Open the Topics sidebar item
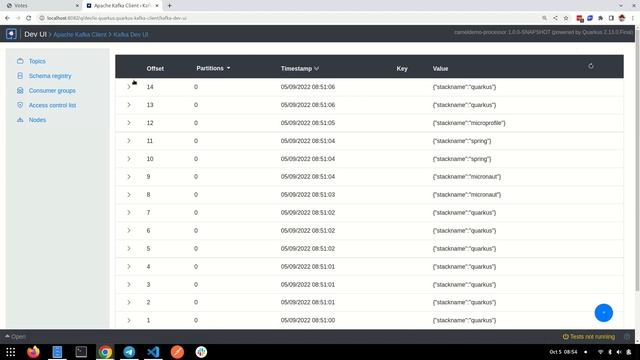Image resolution: width=640 pixels, height=360 pixels. coord(37,61)
